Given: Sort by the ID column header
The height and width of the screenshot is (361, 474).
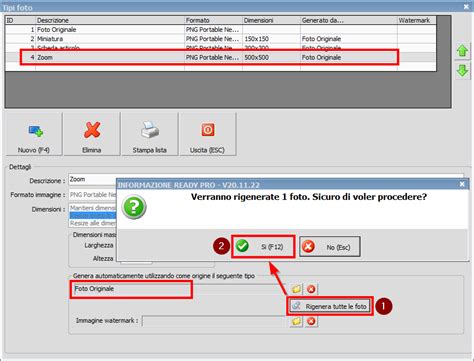Looking at the screenshot, I should [x=20, y=20].
